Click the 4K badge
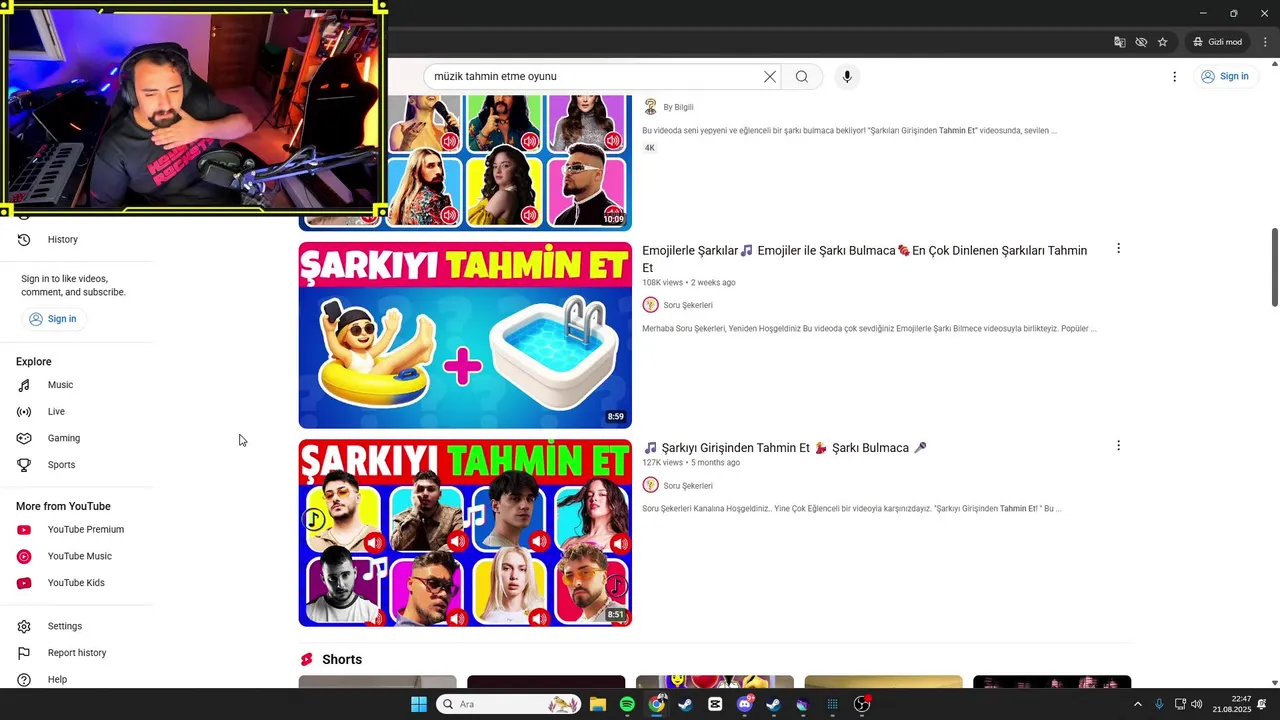This screenshot has height=720, width=1280. pos(649,148)
